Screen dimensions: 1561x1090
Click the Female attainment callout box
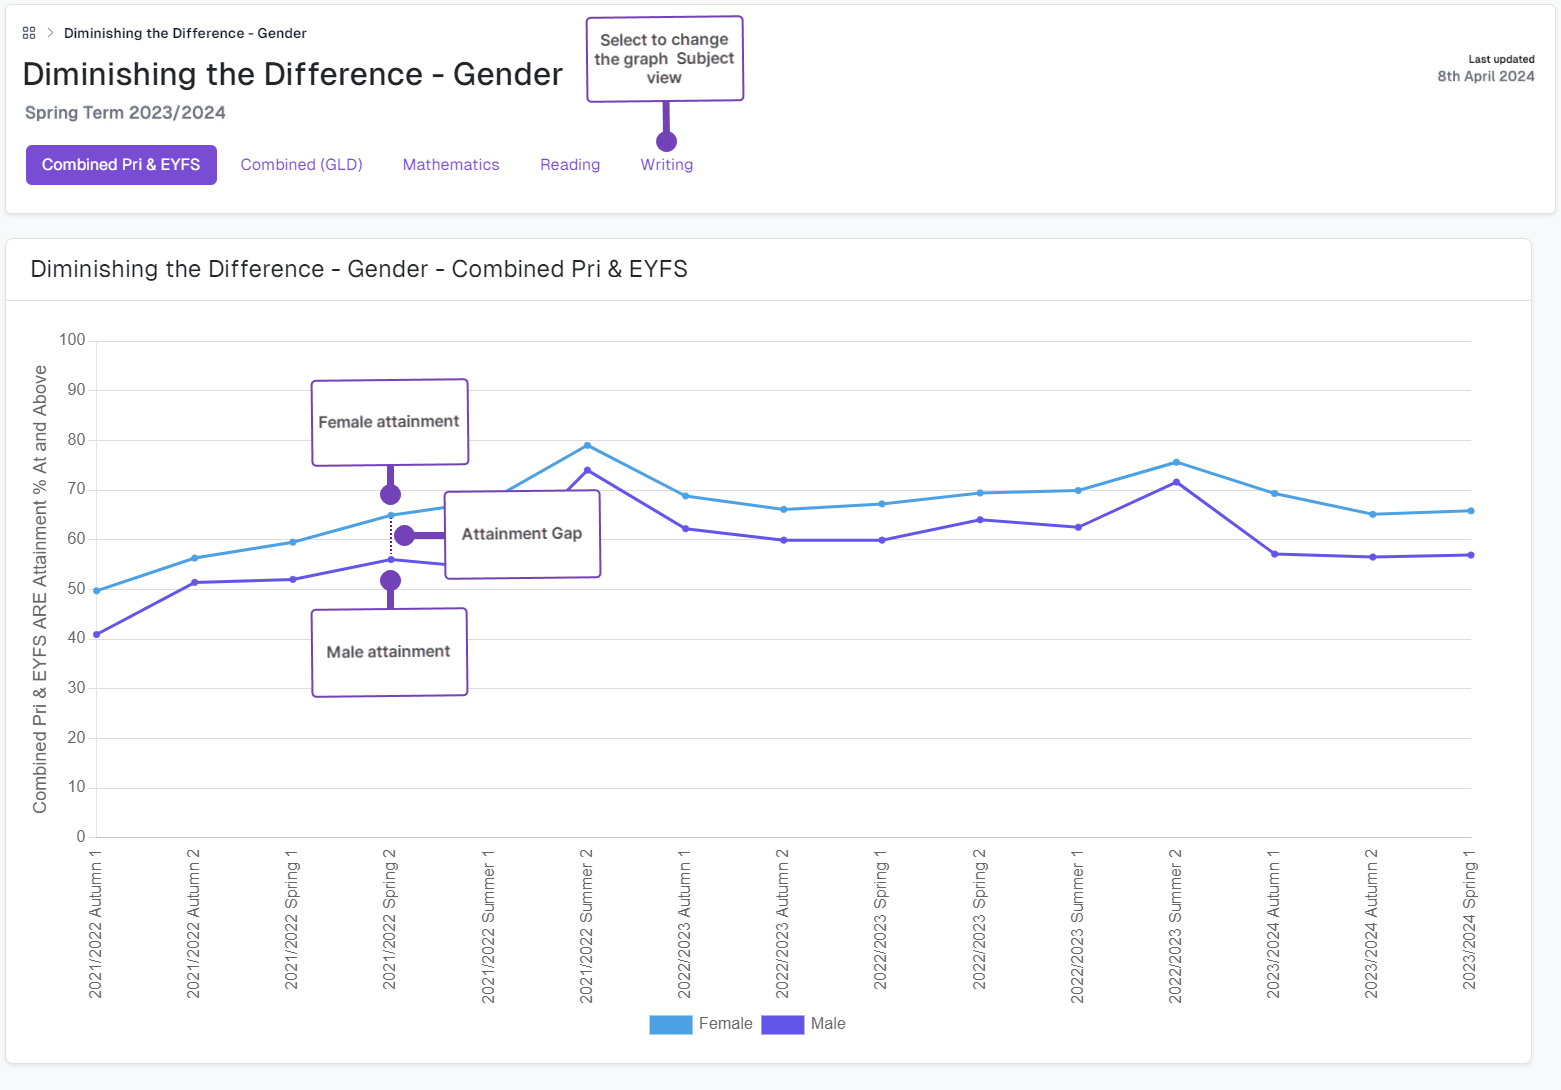pos(389,422)
